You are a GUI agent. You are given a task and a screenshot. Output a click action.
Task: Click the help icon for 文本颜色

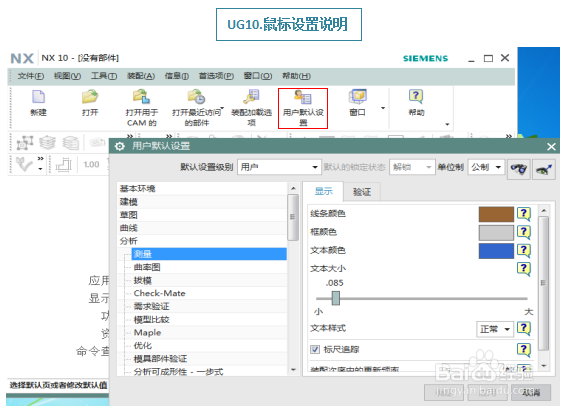pyautogui.click(x=524, y=250)
